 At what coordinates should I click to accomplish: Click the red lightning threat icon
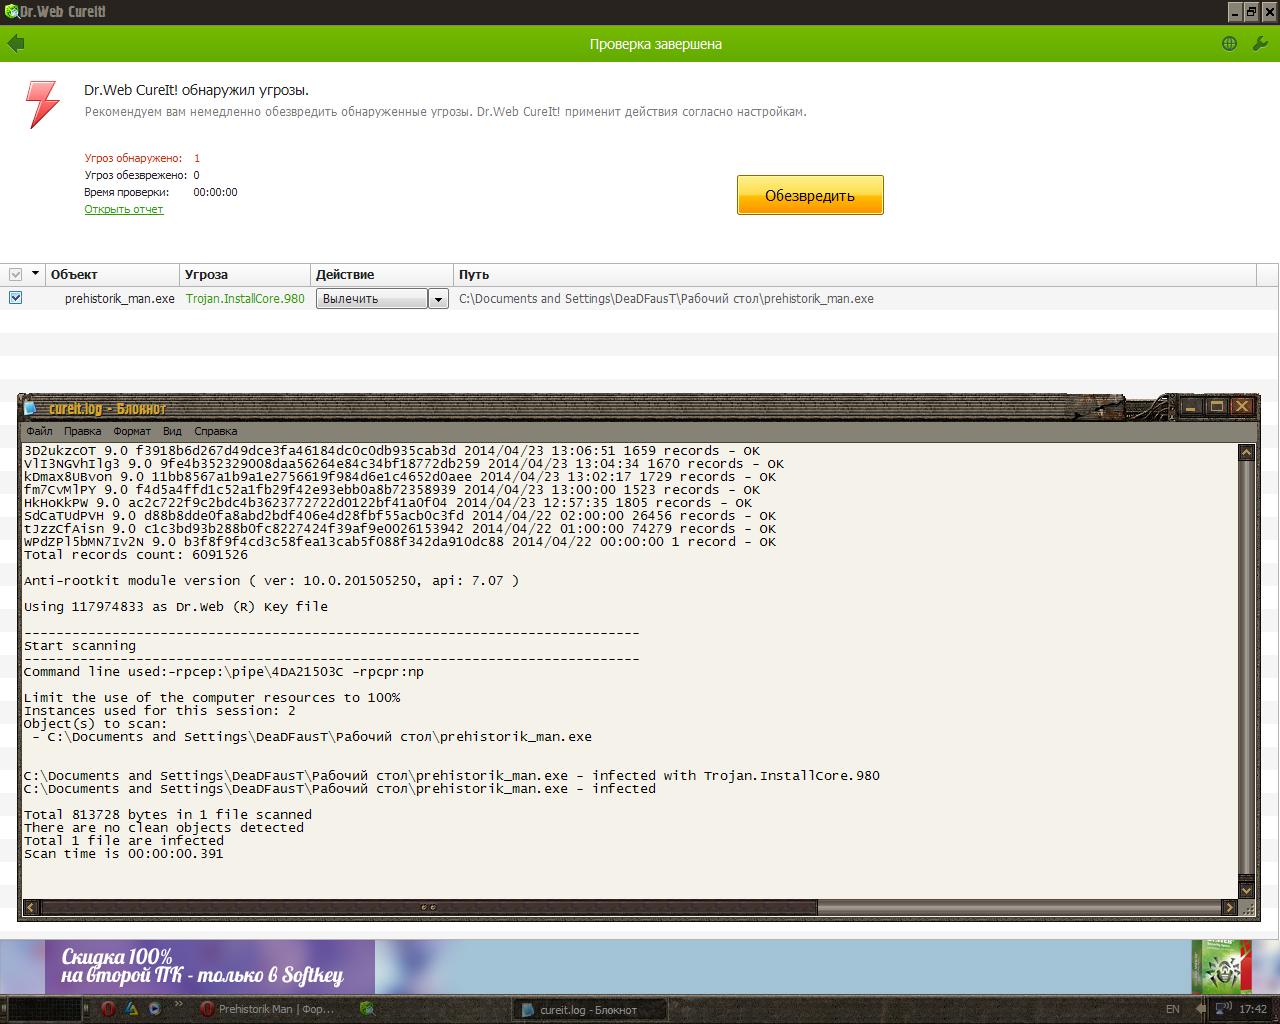click(43, 104)
